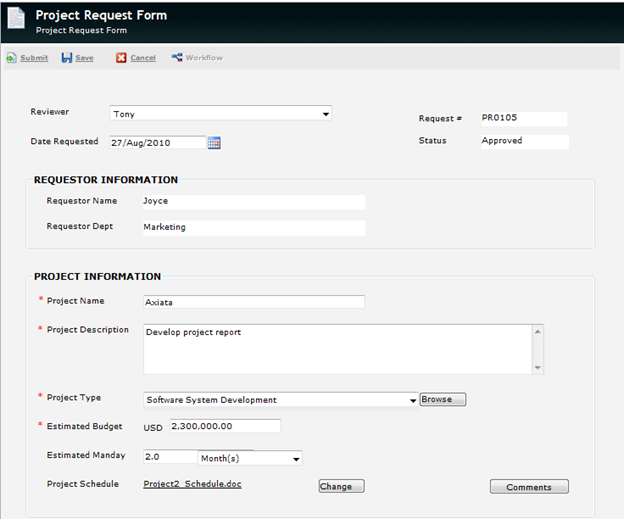Click the Reviewer label
The height and width of the screenshot is (520, 624).
[50, 112]
